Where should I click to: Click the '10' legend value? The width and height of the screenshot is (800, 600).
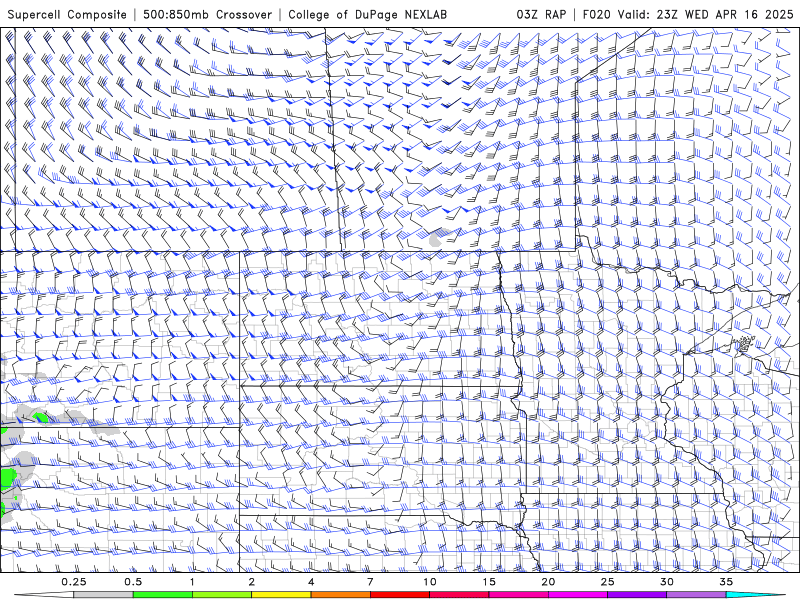click(x=430, y=582)
